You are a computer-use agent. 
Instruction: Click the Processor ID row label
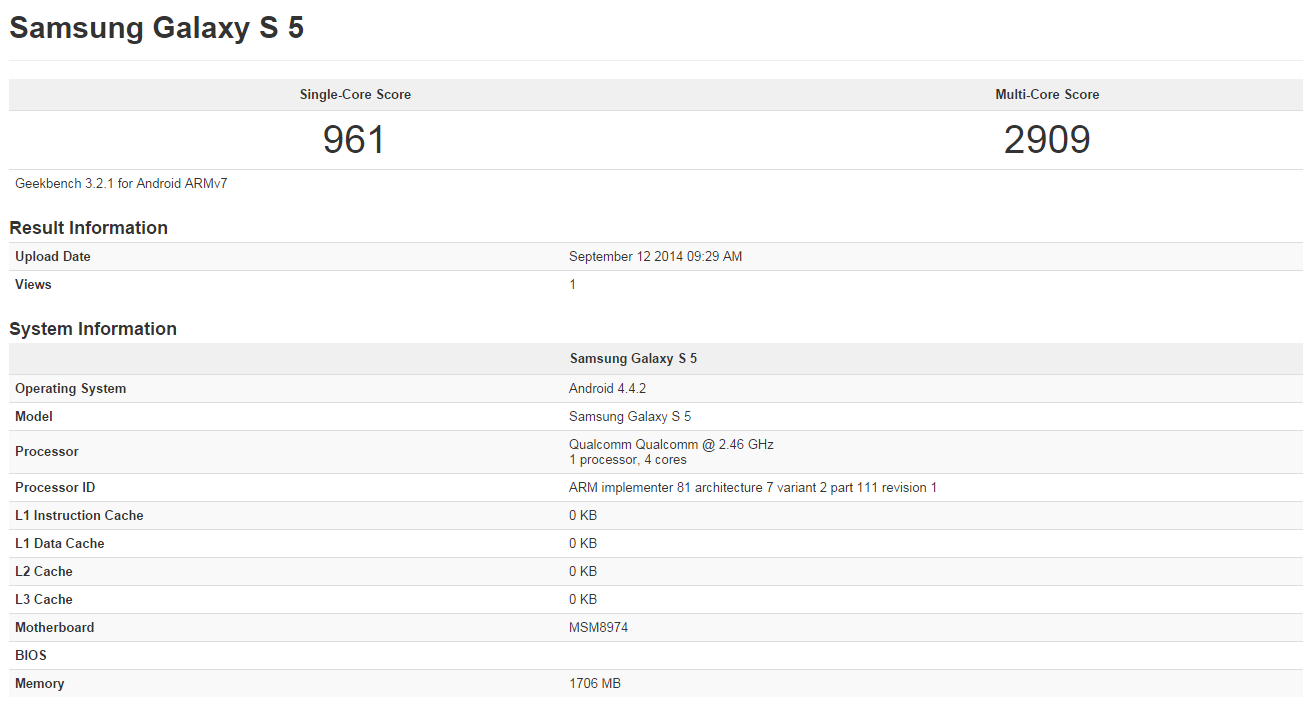pos(55,488)
